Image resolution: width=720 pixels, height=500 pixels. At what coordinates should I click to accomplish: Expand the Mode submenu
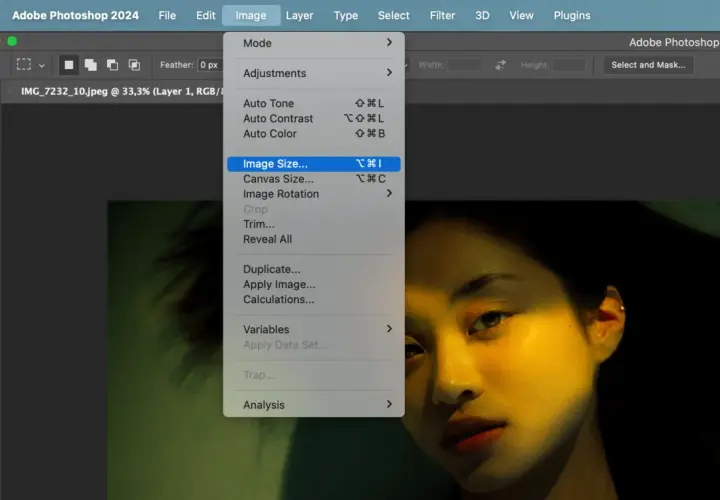click(314, 43)
